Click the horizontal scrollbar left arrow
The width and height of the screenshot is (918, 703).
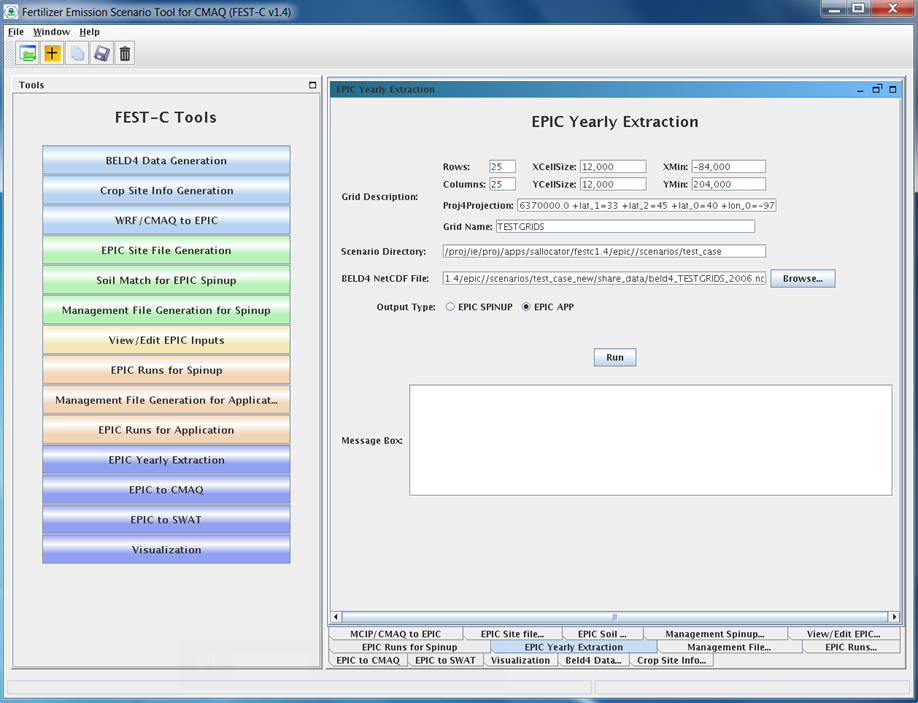[336, 616]
